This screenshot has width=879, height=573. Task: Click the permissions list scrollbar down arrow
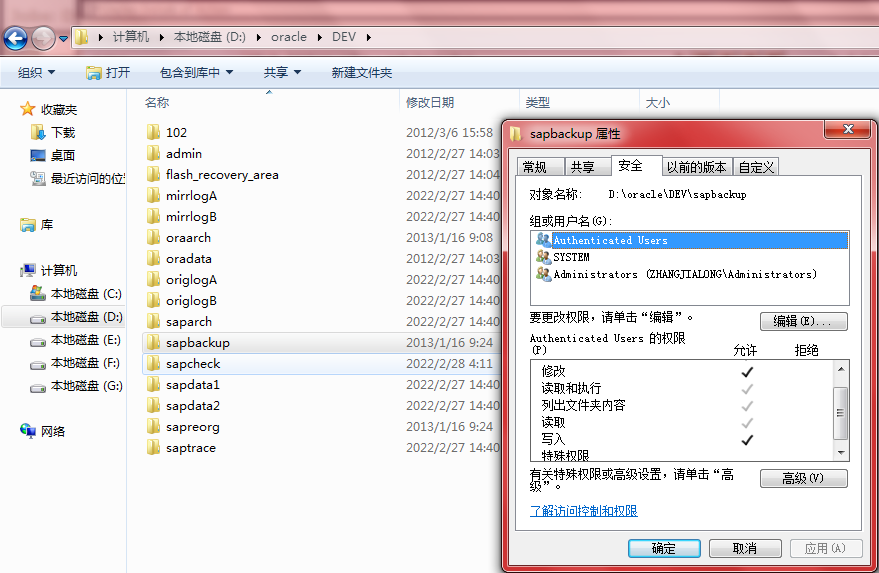coord(841,452)
